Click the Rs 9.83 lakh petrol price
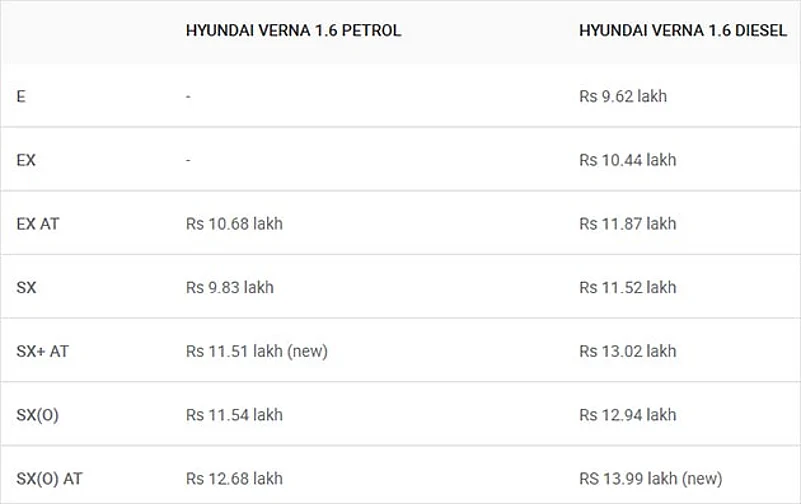The height and width of the screenshot is (504, 801). 229,287
